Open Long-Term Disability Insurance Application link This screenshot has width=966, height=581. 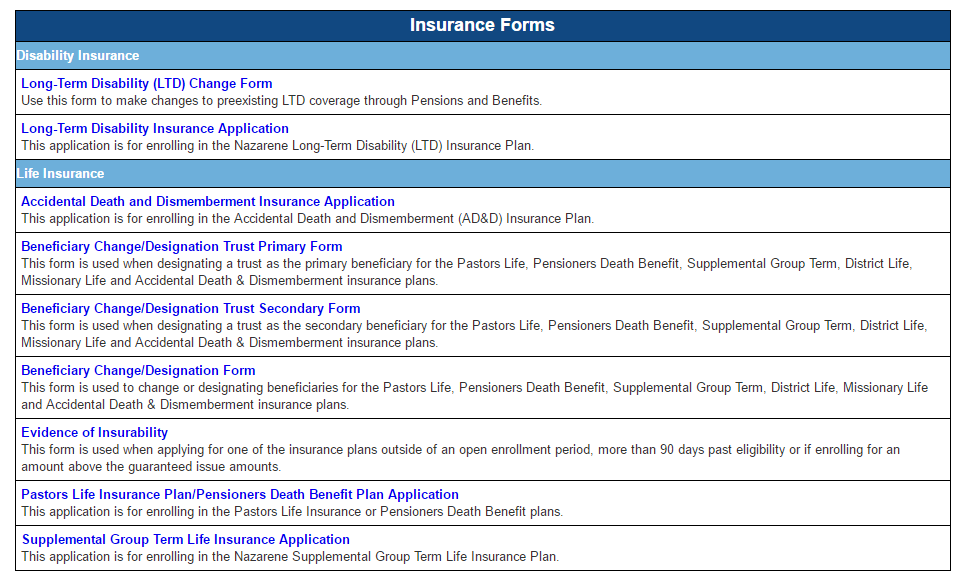coord(155,129)
